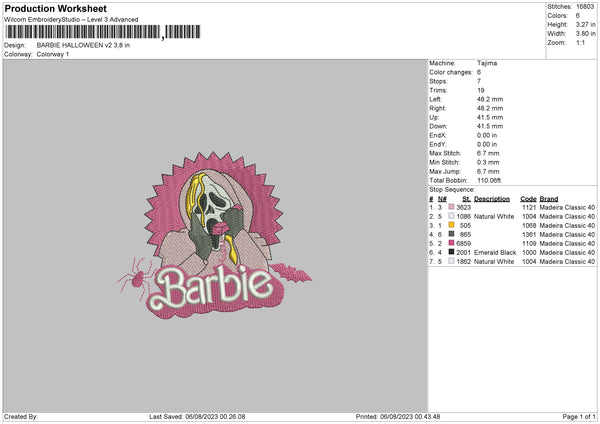
Task: Click 'Madeira Classic 40' brand in stop 6
Action: click(567, 253)
